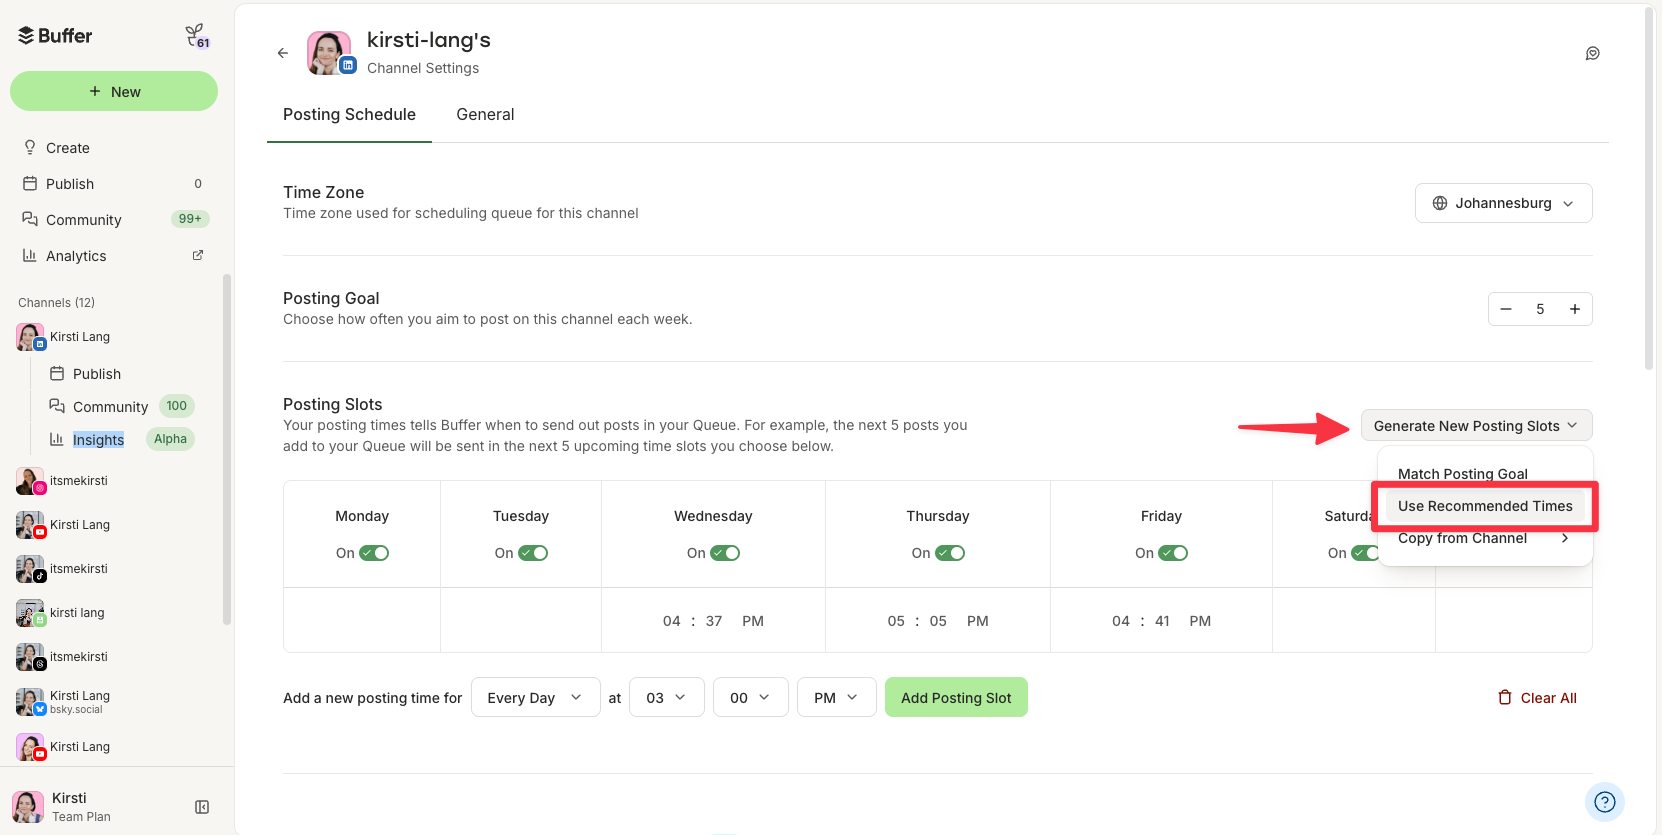Turn off Wednesday posting toggle
This screenshot has height=835, width=1662.
pos(725,553)
